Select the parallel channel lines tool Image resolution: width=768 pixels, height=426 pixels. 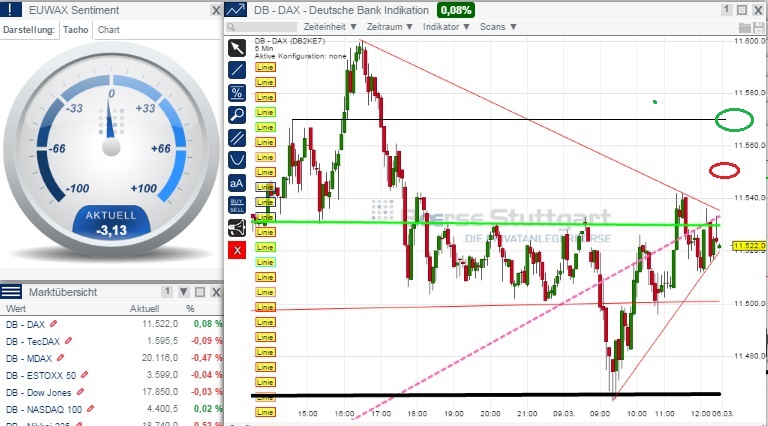pos(237,138)
